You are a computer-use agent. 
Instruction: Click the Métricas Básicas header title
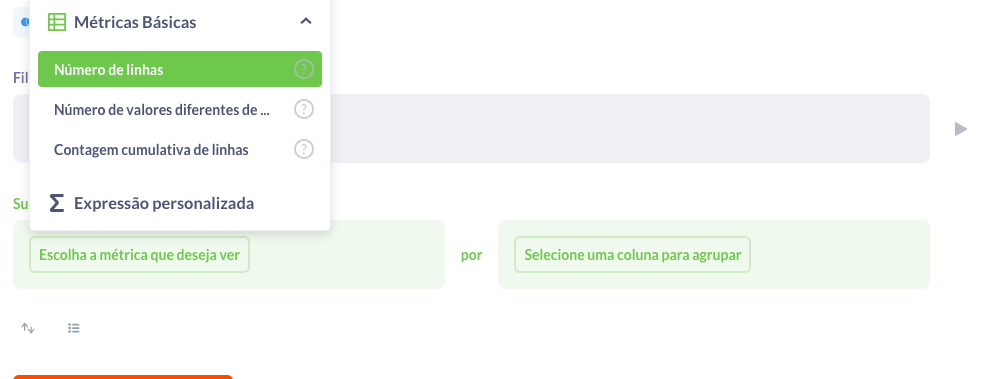tap(135, 22)
